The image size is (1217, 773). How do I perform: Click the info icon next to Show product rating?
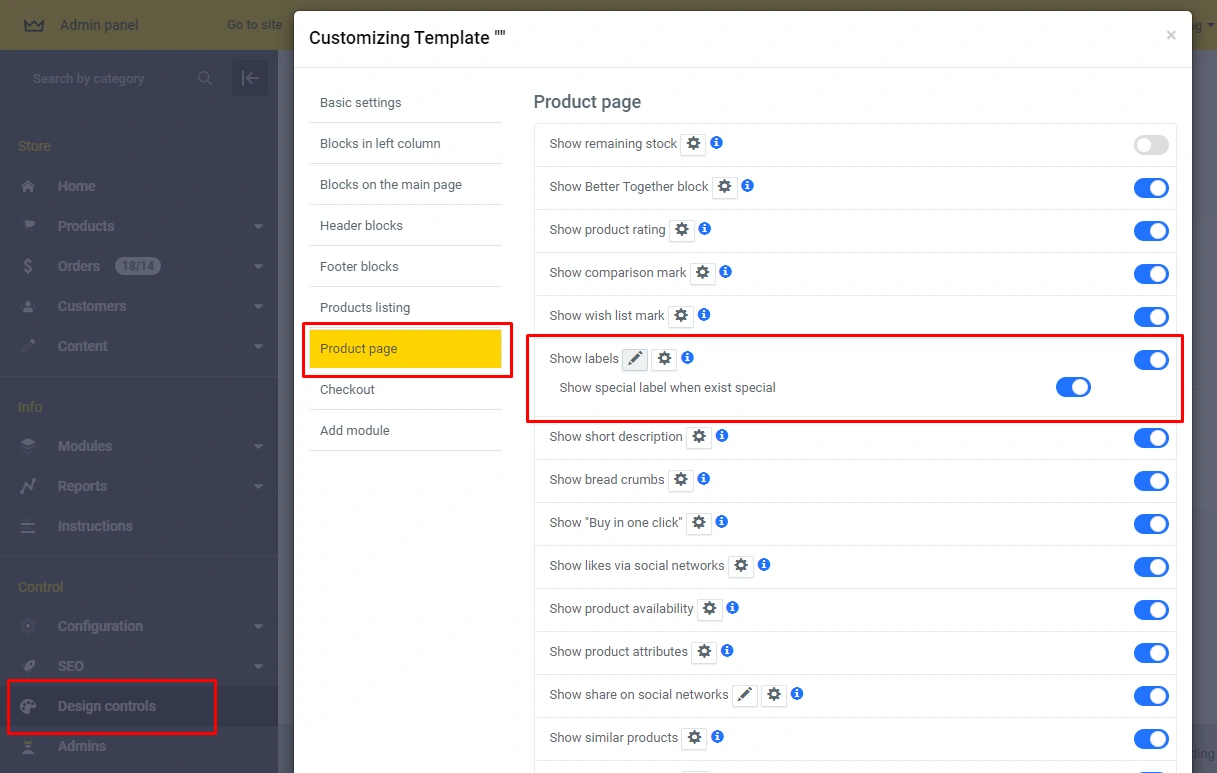[704, 229]
